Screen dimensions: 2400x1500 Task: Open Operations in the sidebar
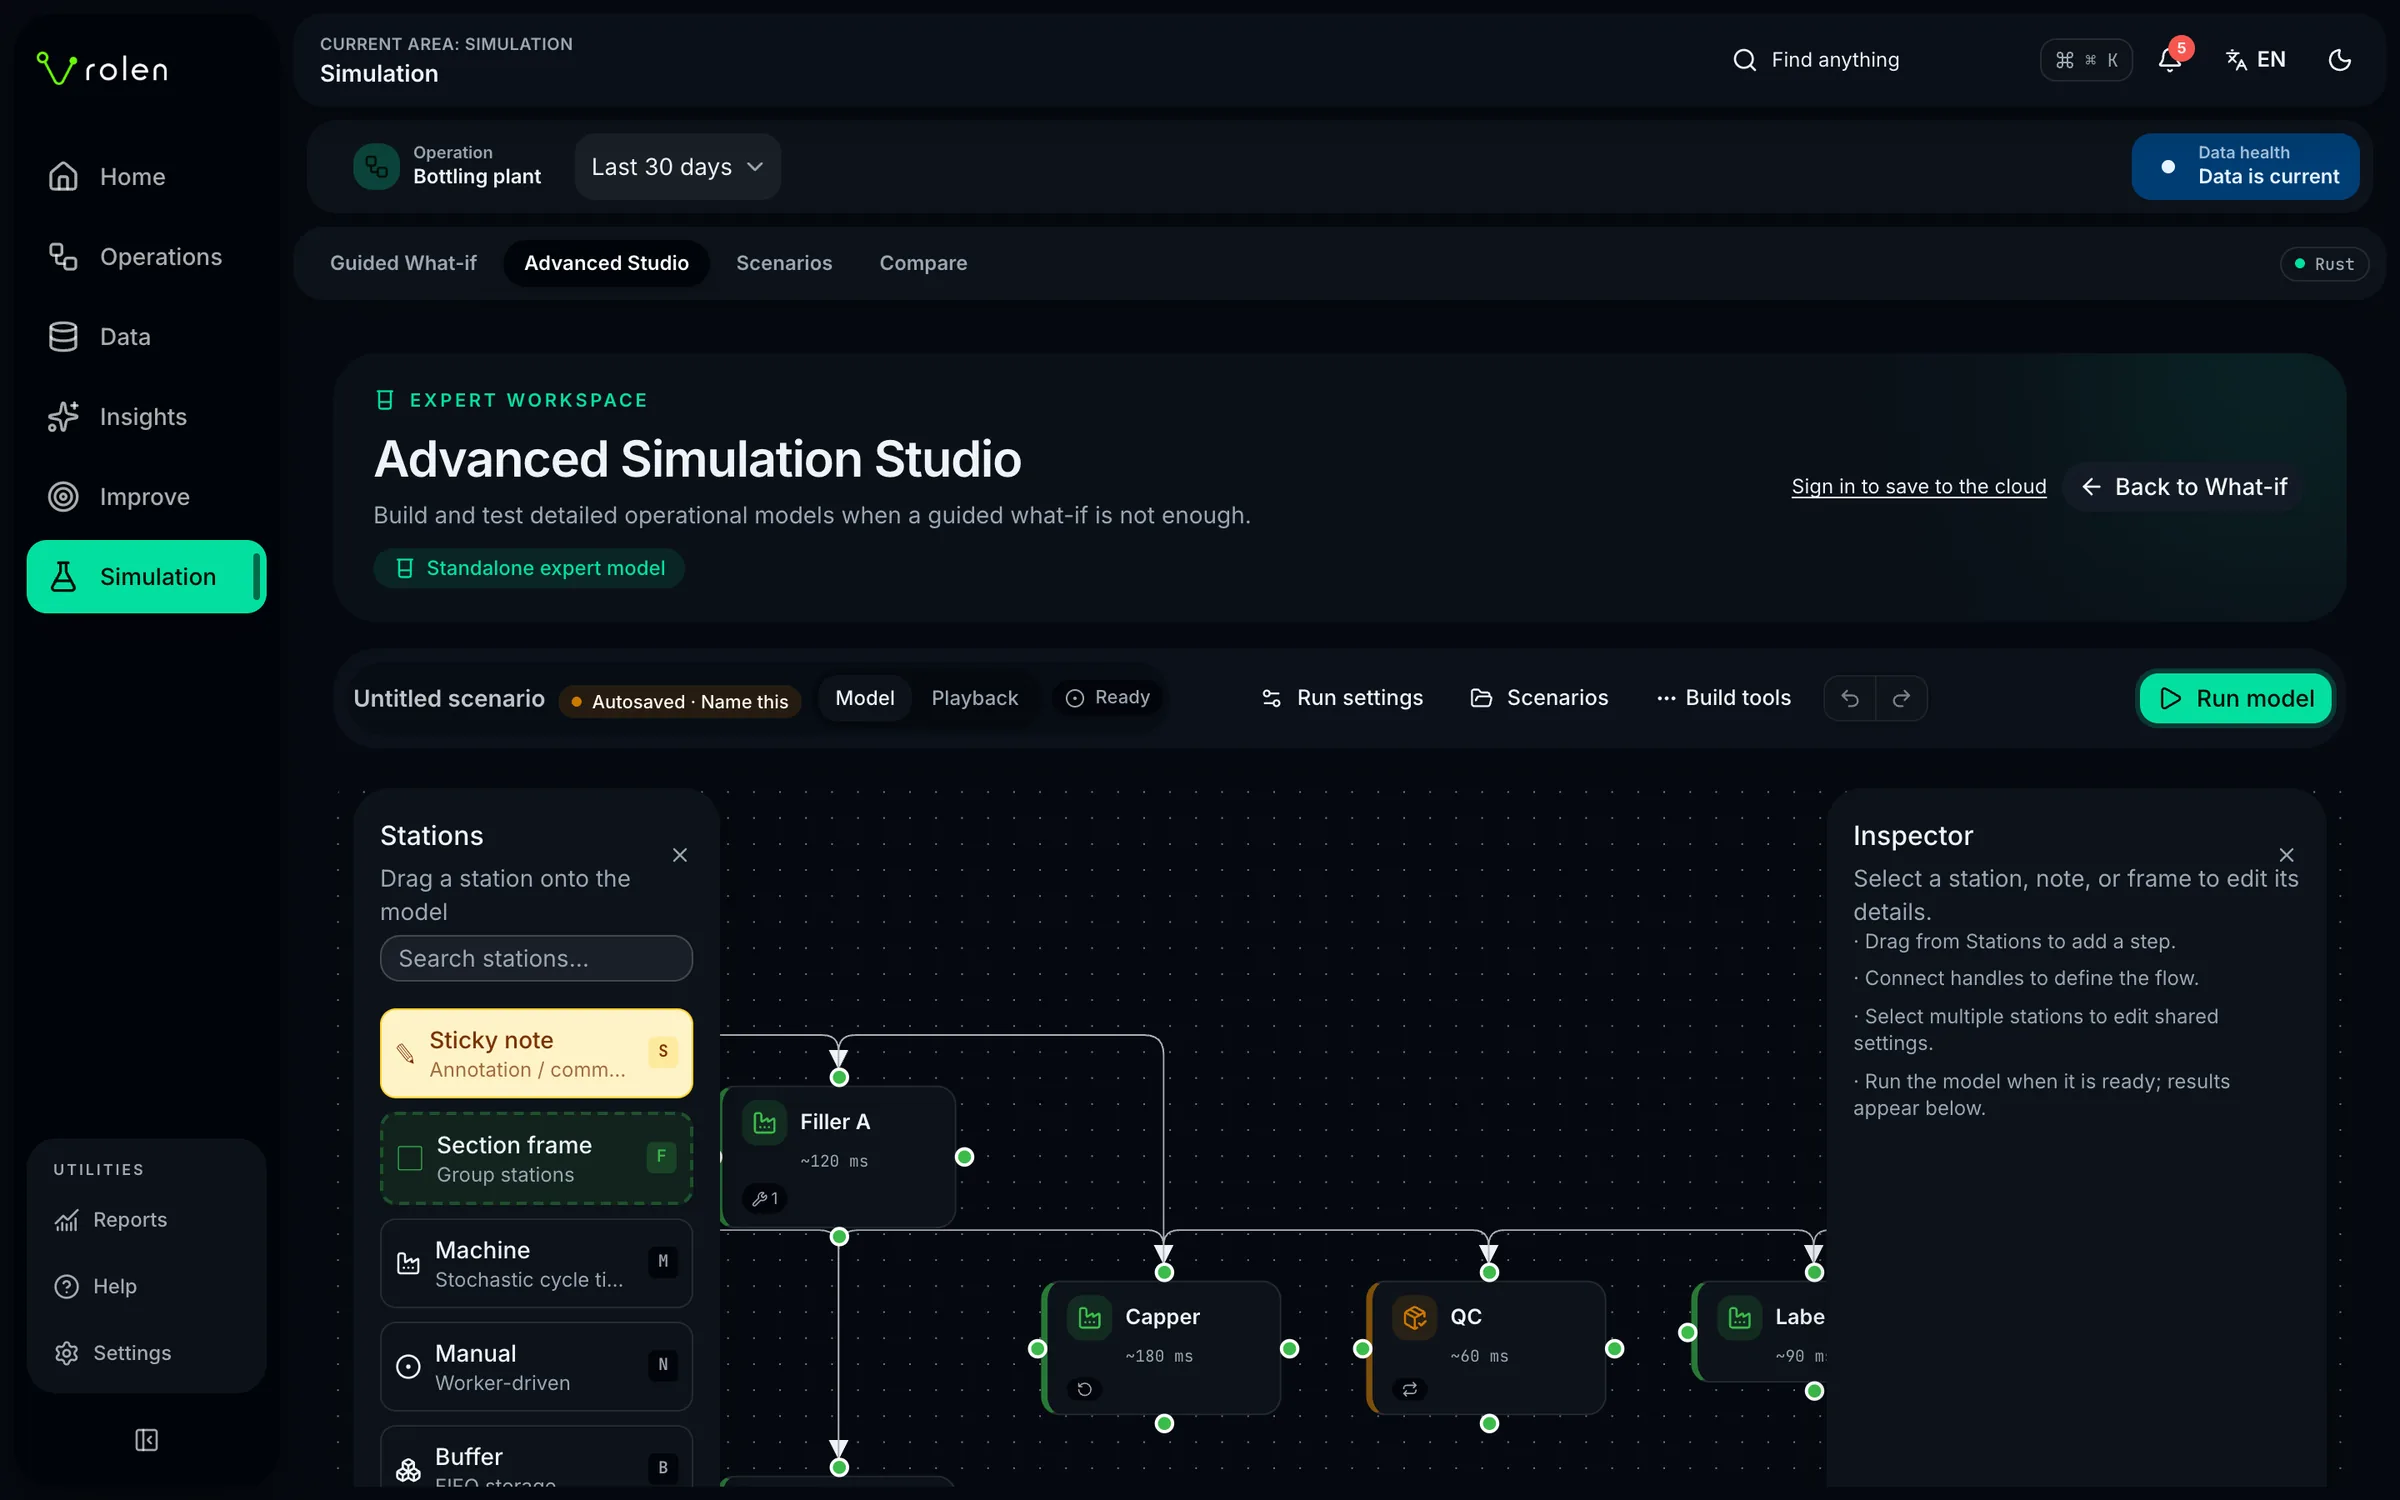tap(146, 257)
